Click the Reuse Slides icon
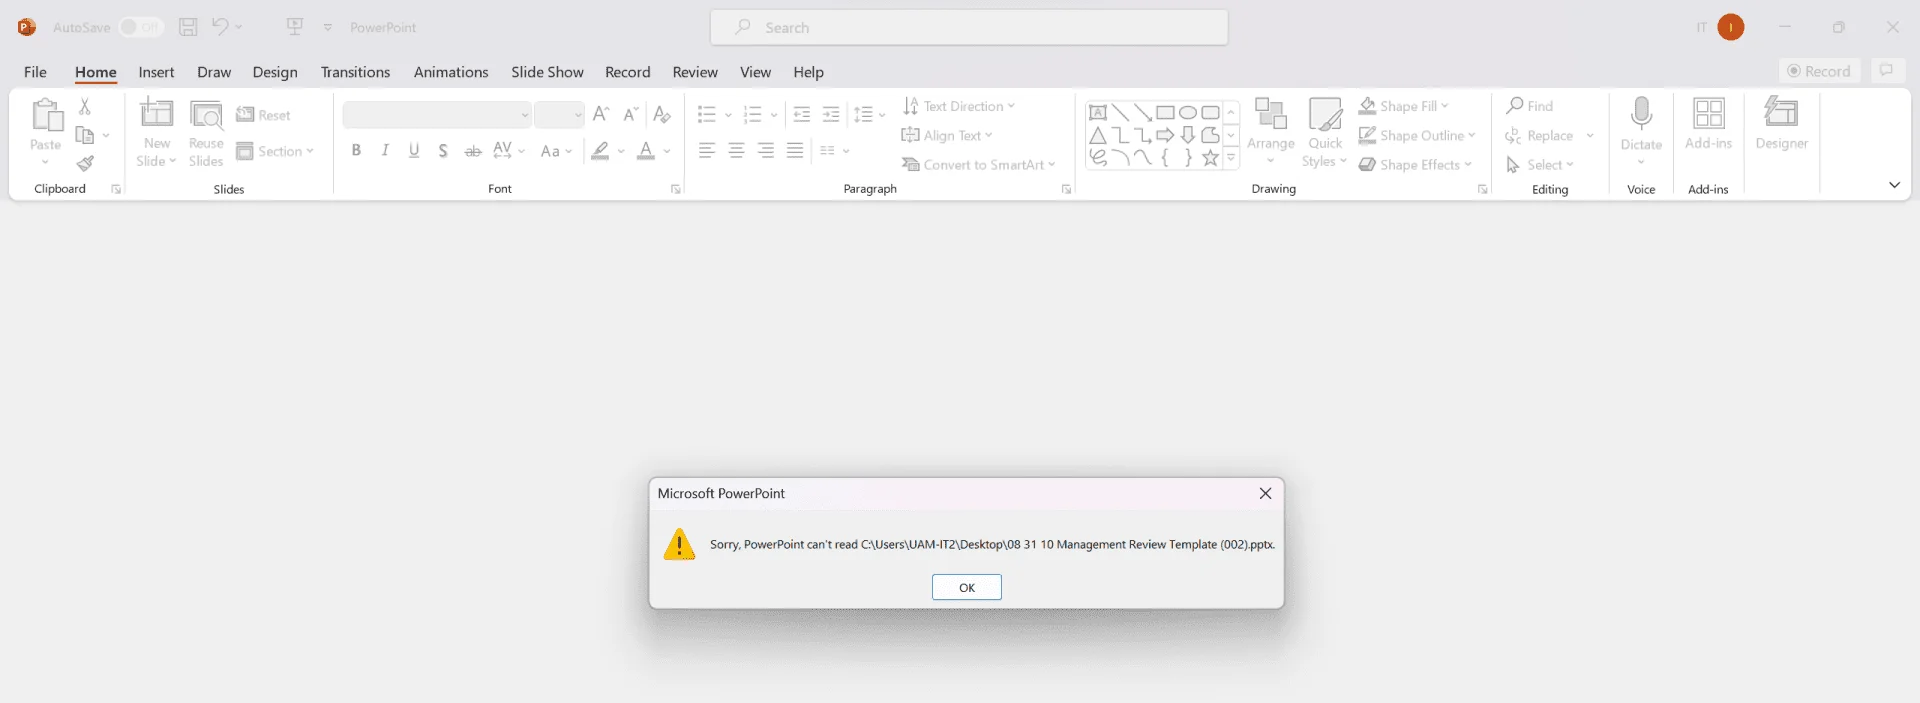Screen dimensions: 1920x703 click(x=206, y=116)
